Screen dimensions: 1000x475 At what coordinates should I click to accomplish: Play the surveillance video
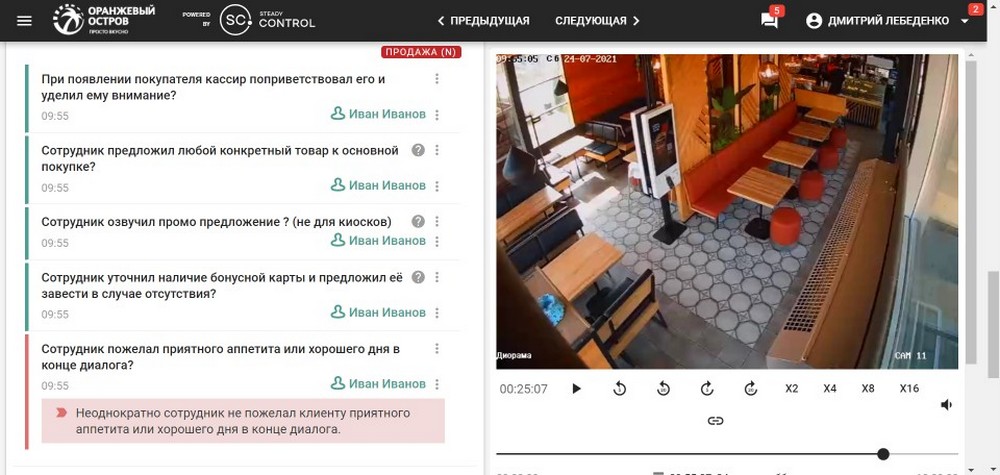tap(576, 389)
